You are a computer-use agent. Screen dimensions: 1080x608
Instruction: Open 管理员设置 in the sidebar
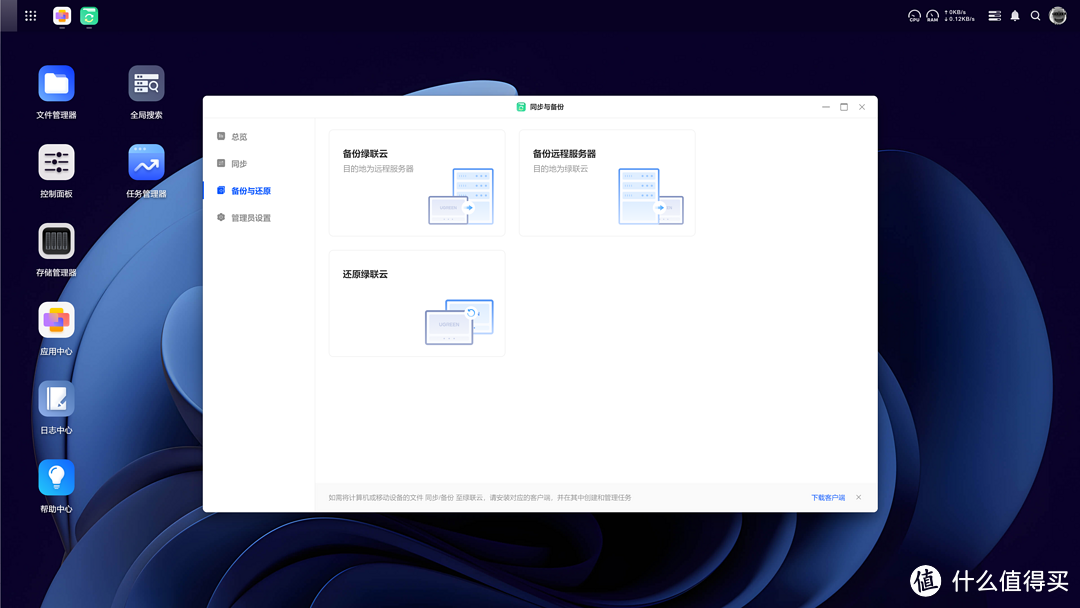250,218
